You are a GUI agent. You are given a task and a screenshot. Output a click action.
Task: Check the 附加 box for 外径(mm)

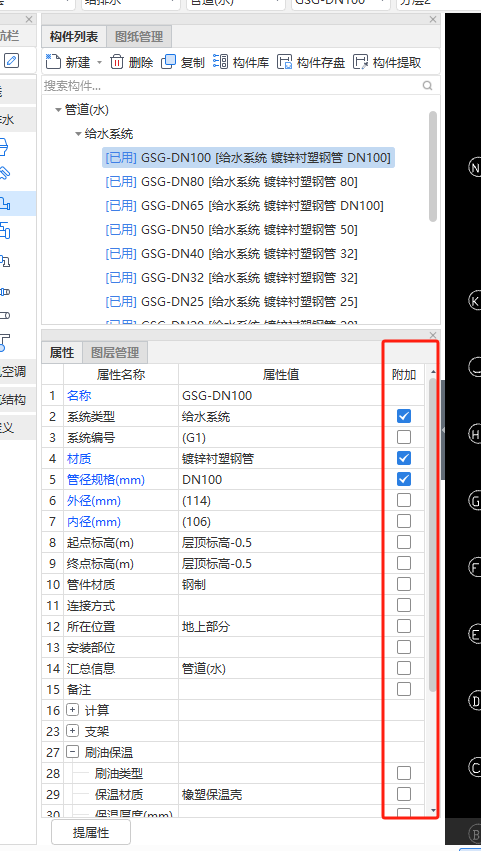(x=403, y=500)
